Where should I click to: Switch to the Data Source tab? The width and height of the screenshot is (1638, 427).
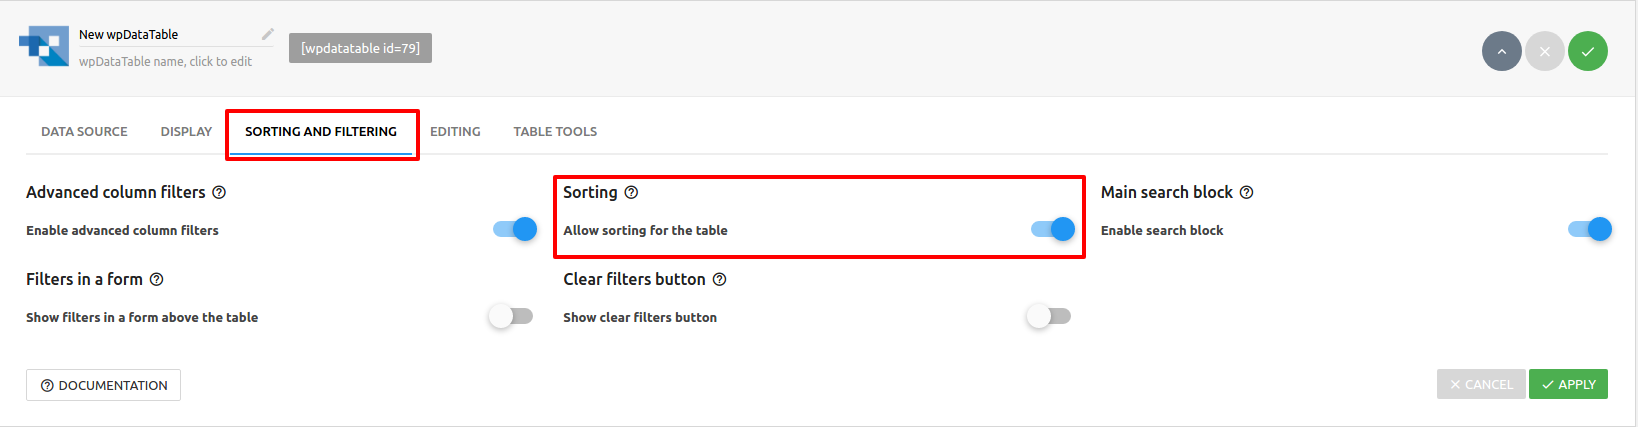[x=84, y=131]
